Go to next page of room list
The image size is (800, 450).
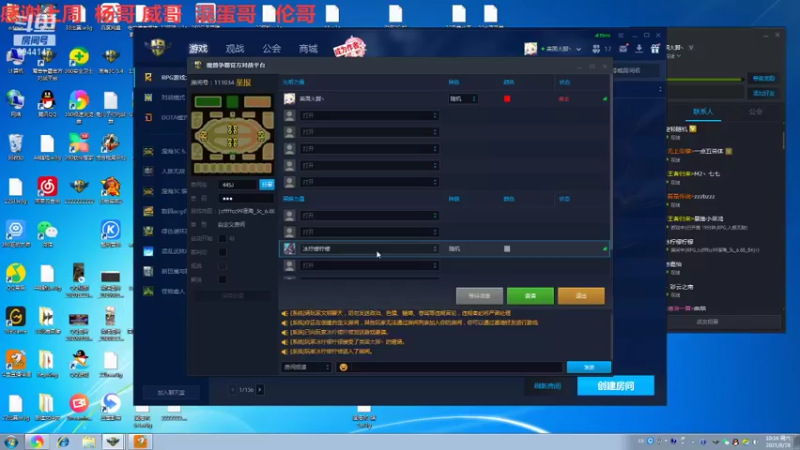click(260, 390)
